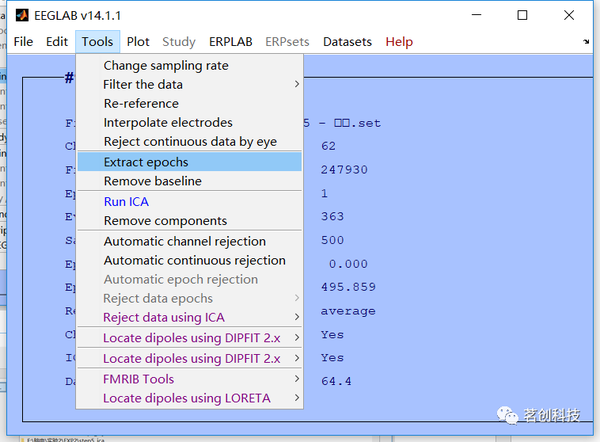
Task: Open the Datasets menu
Action: 347,42
